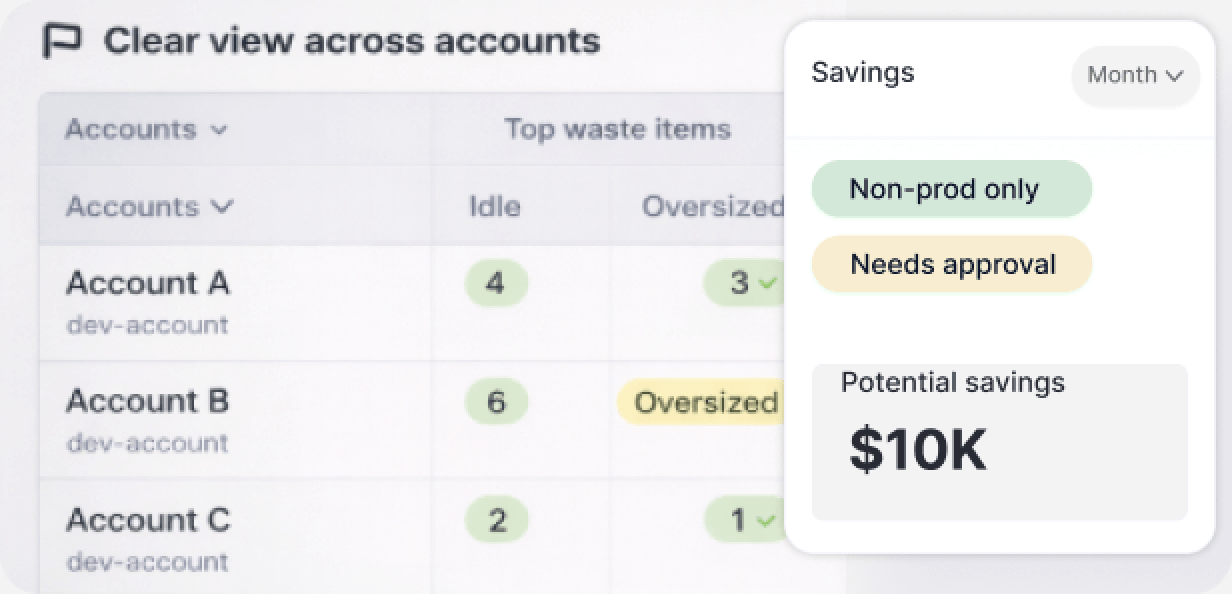
Task: Select Account B's idle count badge
Action: pyautogui.click(x=496, y=402)
